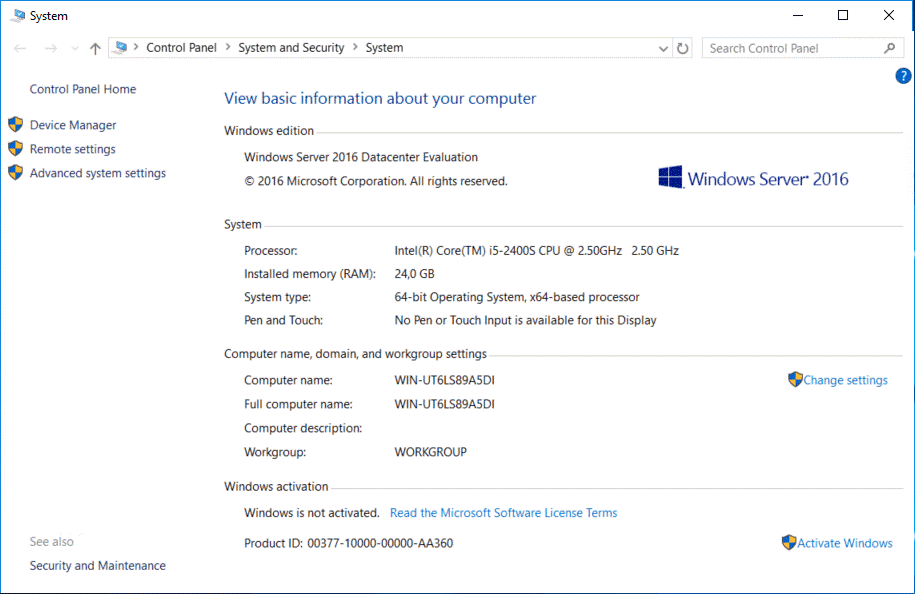Go up one level with up arrow
Screen dimensions: 915x594
click(95, 48)
